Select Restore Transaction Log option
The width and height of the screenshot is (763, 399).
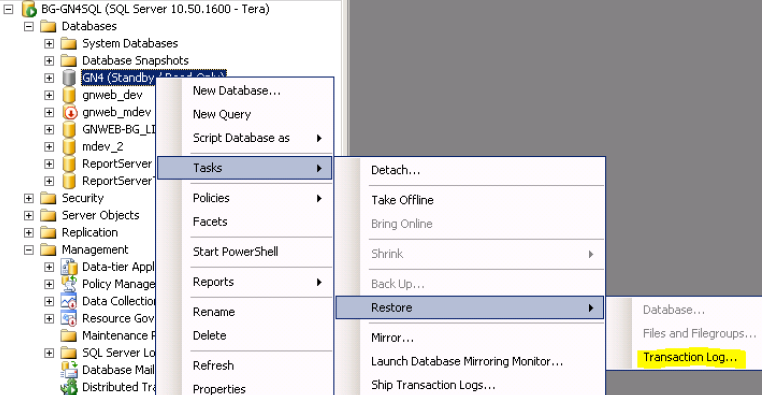690,358
